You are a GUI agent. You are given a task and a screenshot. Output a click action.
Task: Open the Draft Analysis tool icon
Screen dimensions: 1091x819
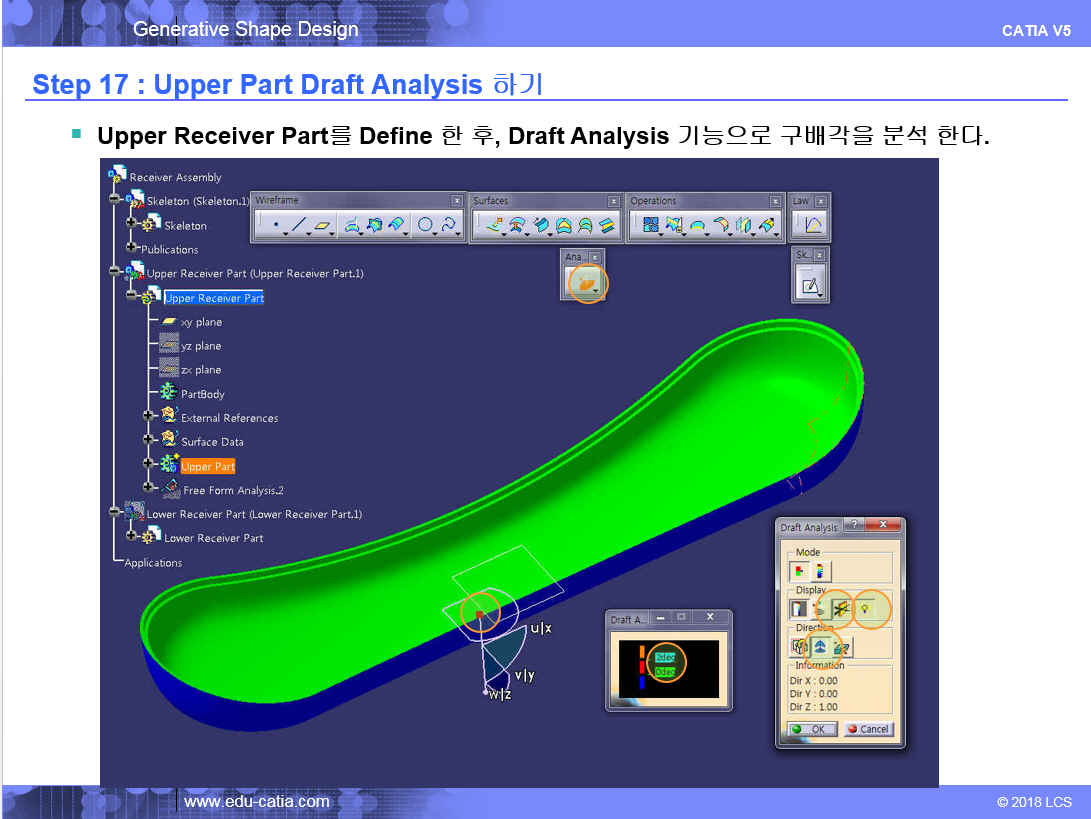point(586,285)
